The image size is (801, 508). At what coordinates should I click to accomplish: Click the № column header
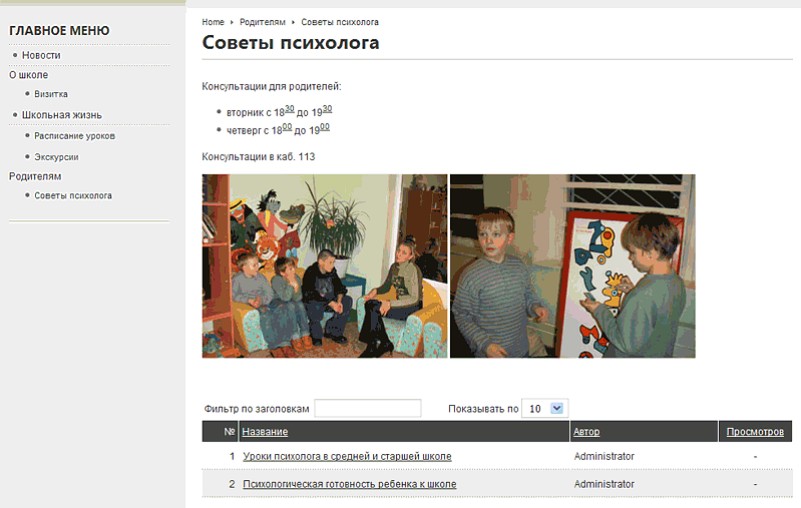pos(229,432)
